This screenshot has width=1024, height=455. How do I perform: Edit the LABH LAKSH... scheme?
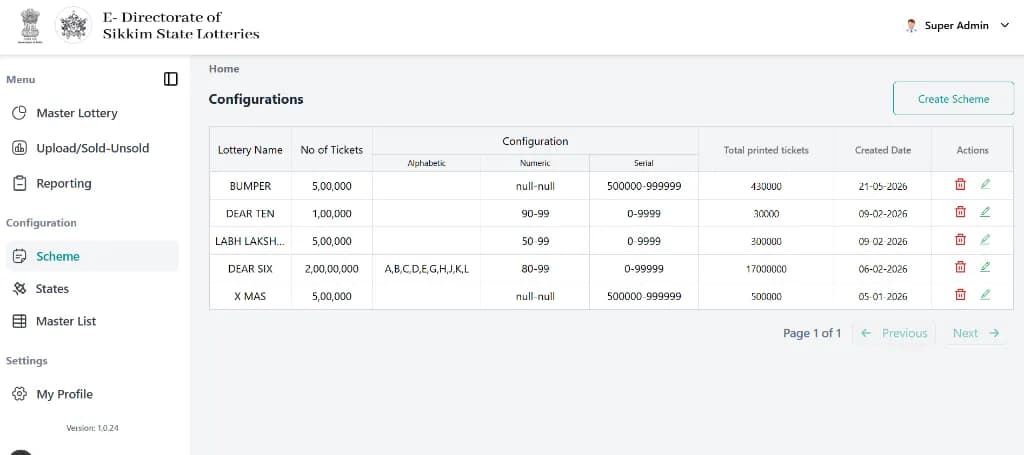[985, 240]
